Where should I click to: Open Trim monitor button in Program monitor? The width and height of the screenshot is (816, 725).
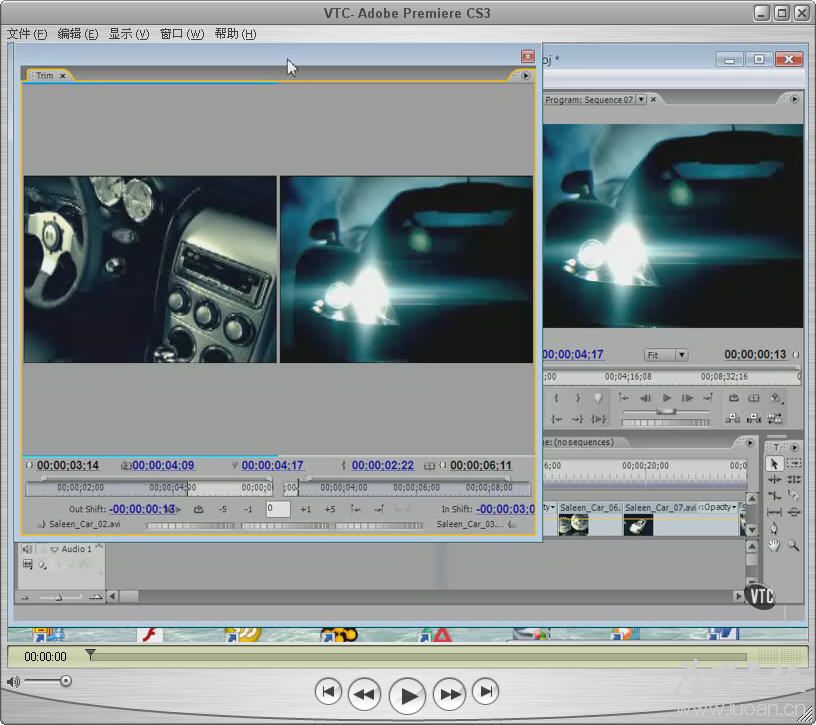pyautogui.click(x=775, y=418)
